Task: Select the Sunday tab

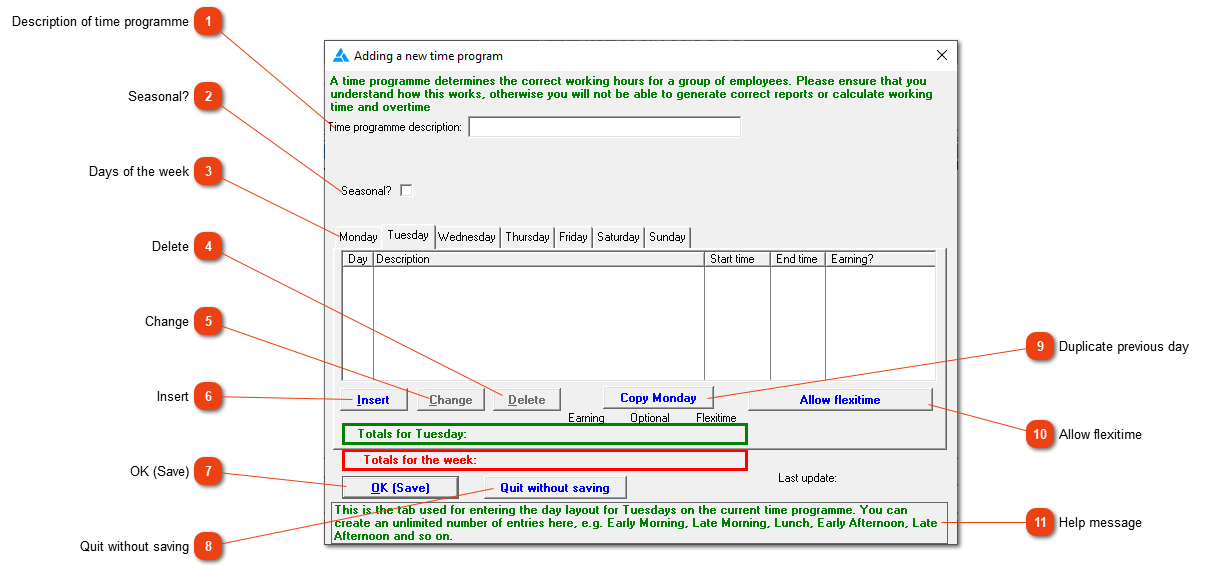Action: 667,237
